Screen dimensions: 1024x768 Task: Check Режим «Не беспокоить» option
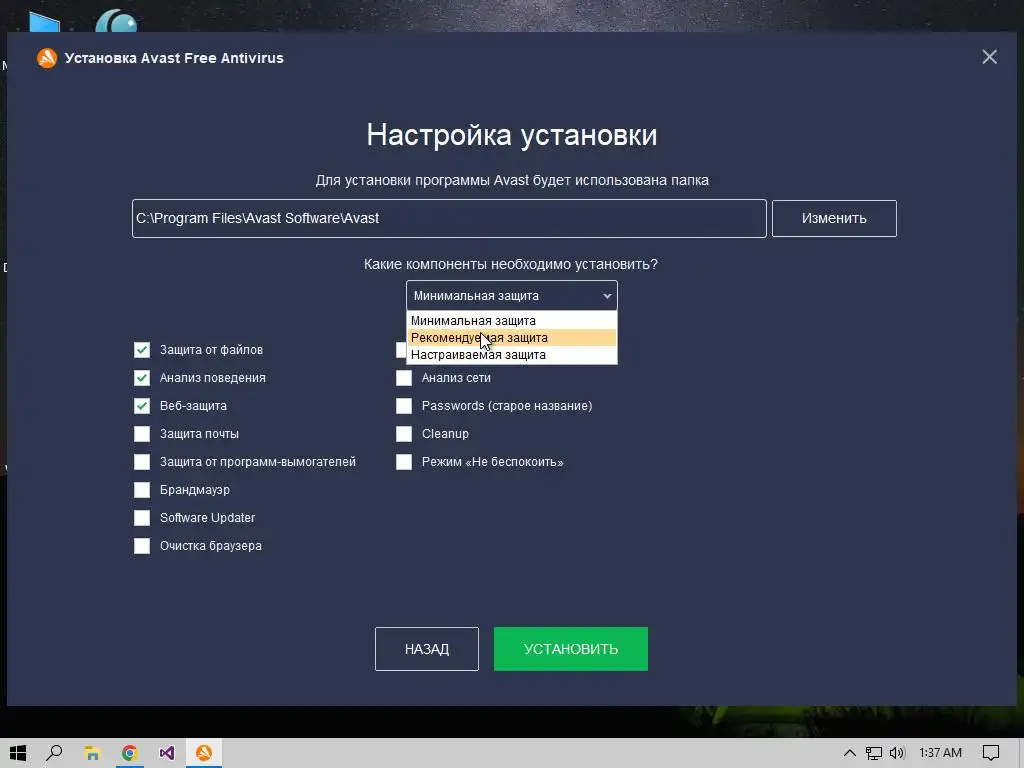[x=404, y=462]
